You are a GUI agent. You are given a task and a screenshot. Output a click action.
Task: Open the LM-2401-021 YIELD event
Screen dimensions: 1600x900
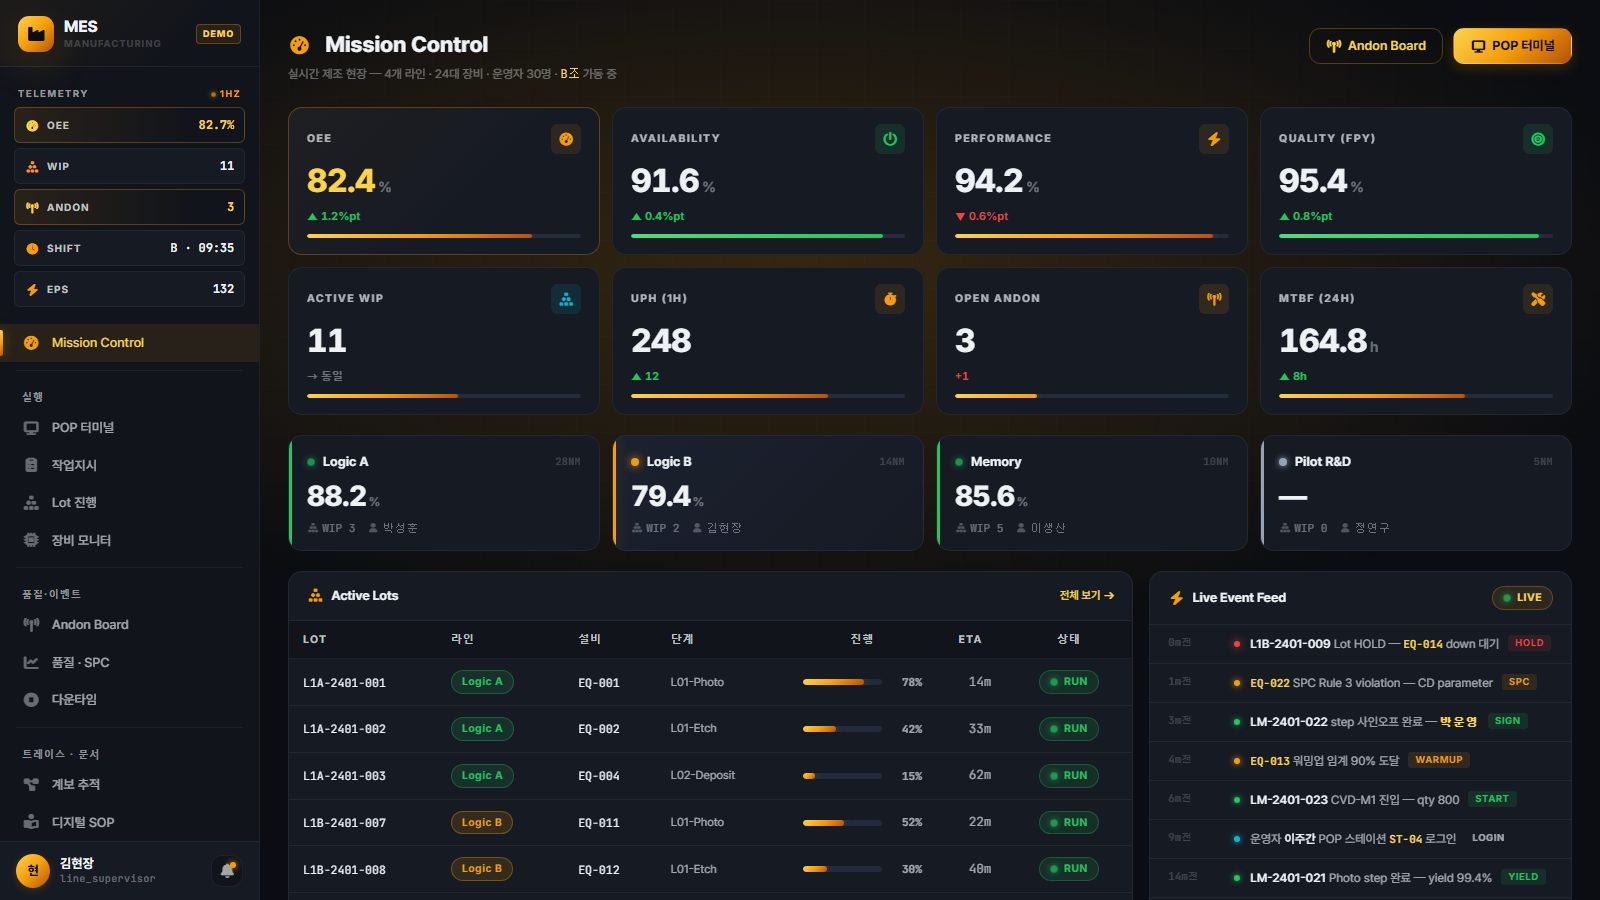coord(1360,877)
